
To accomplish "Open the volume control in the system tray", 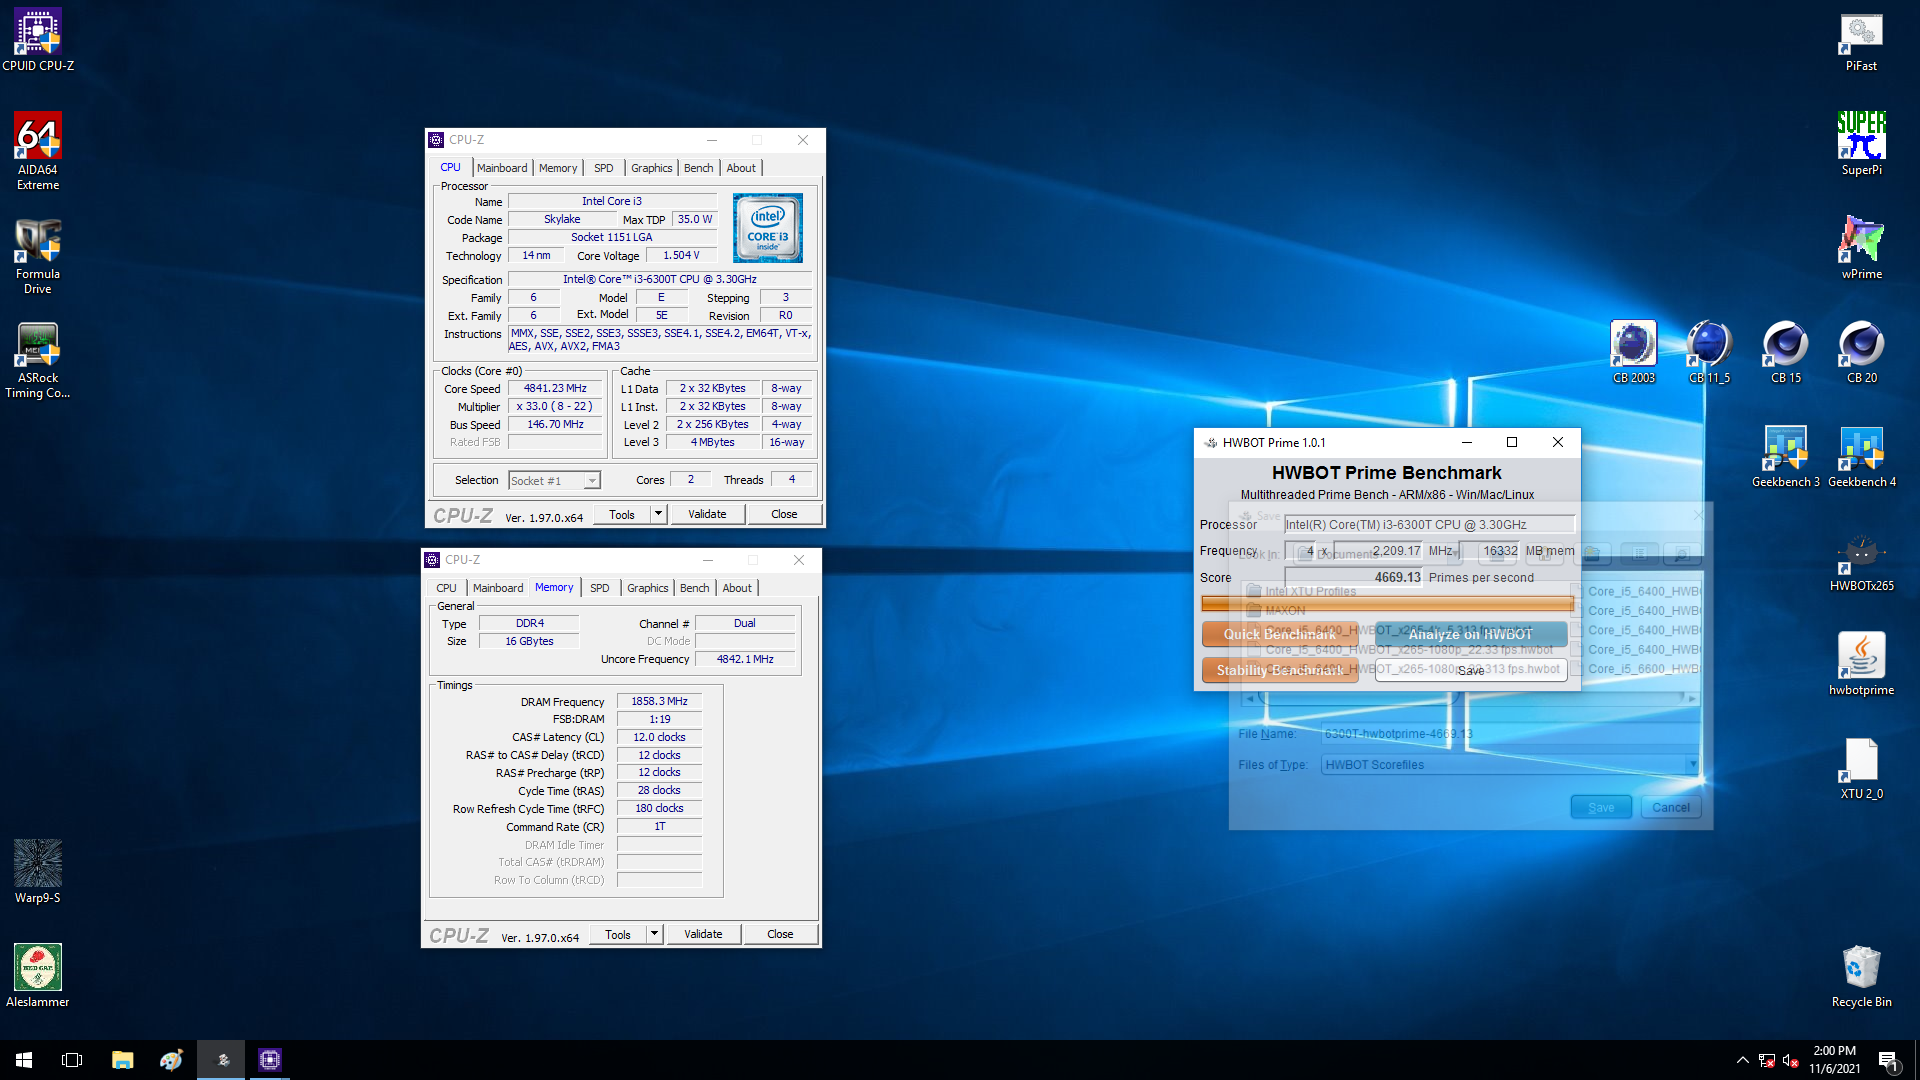I will tap(1790, 1060).
